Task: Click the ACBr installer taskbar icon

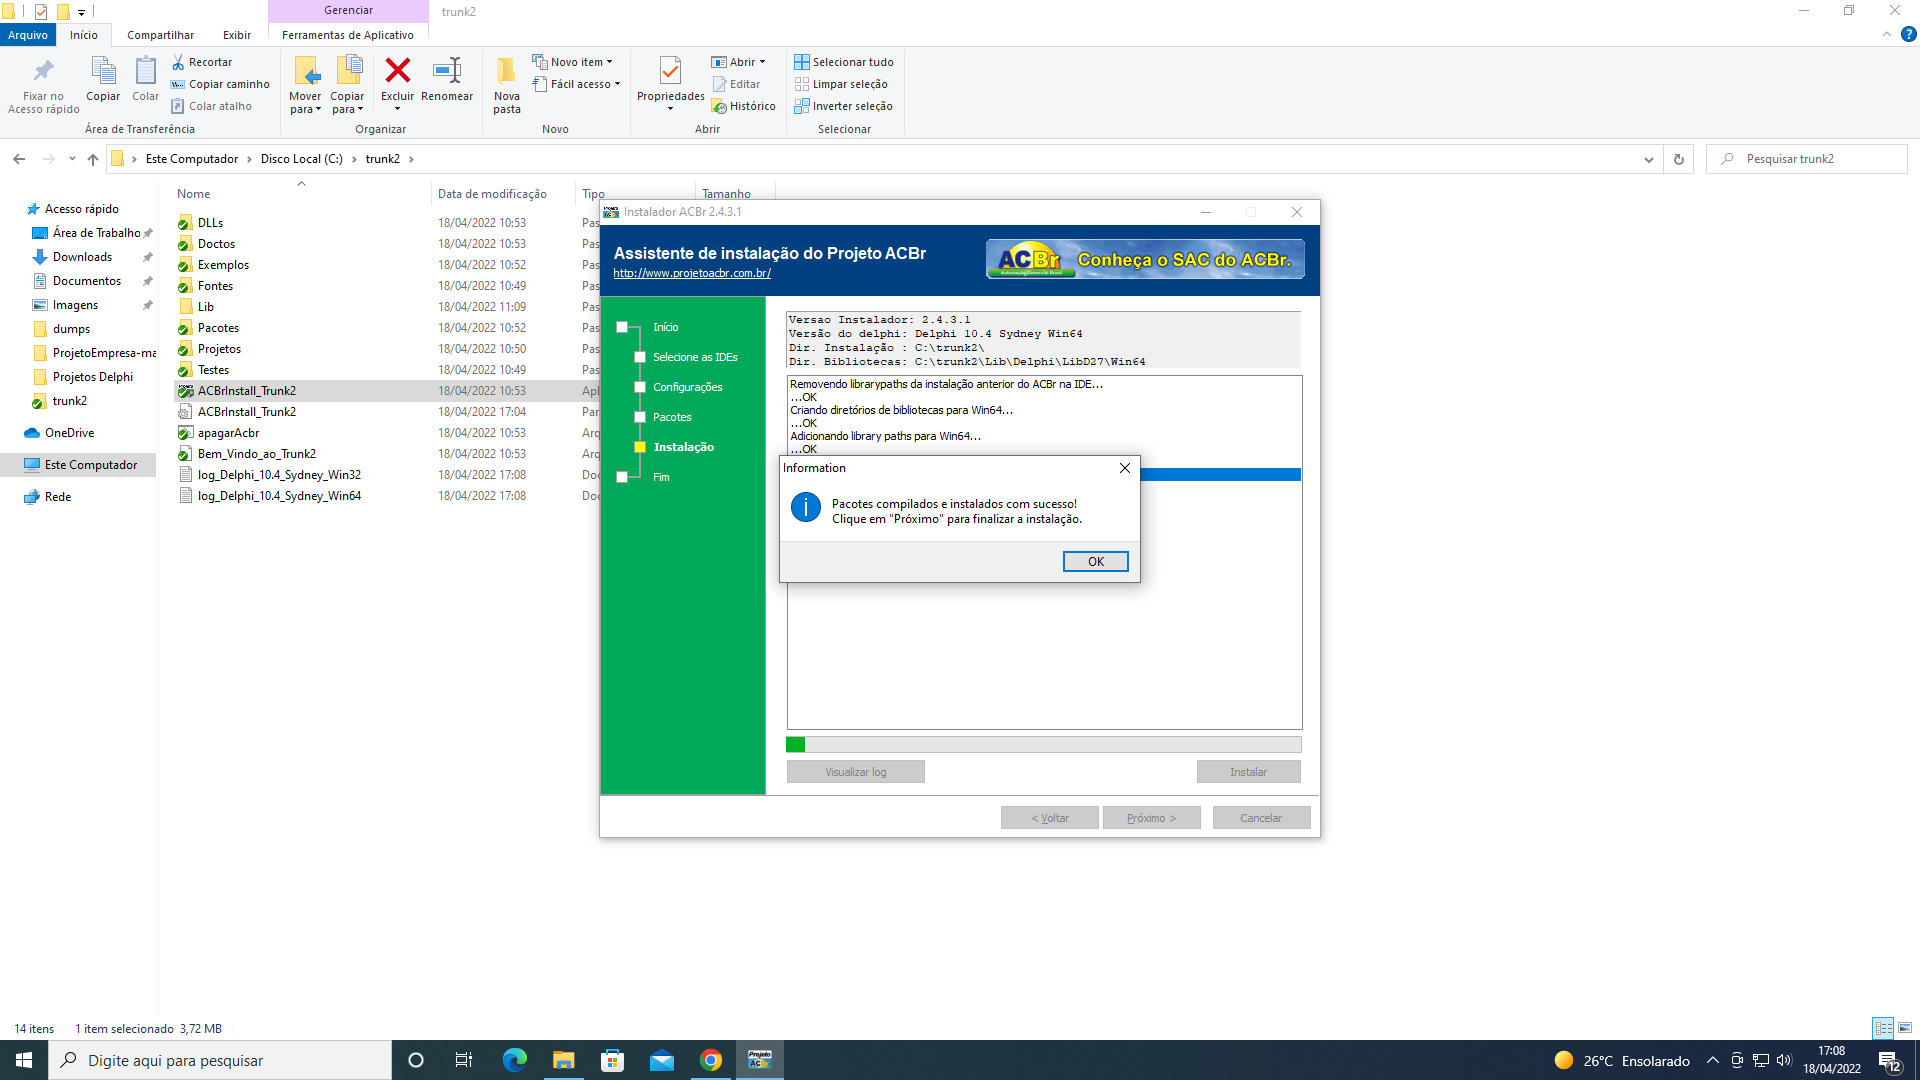Action: 760,1060
